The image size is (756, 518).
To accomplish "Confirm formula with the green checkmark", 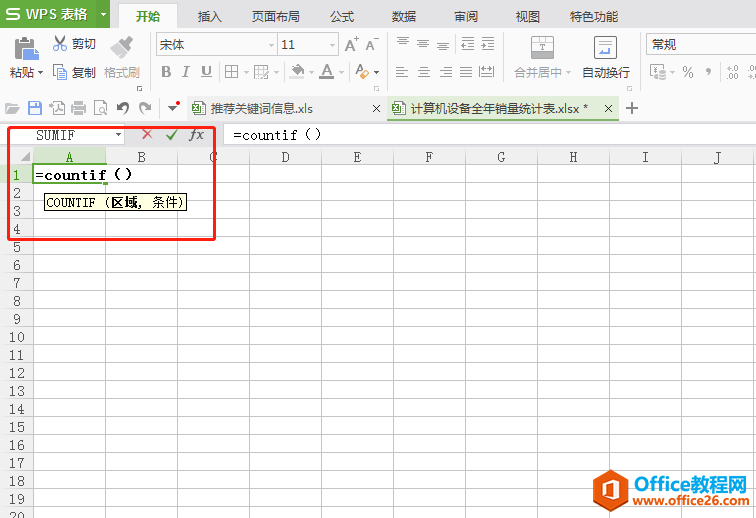I will pos(172,134).
